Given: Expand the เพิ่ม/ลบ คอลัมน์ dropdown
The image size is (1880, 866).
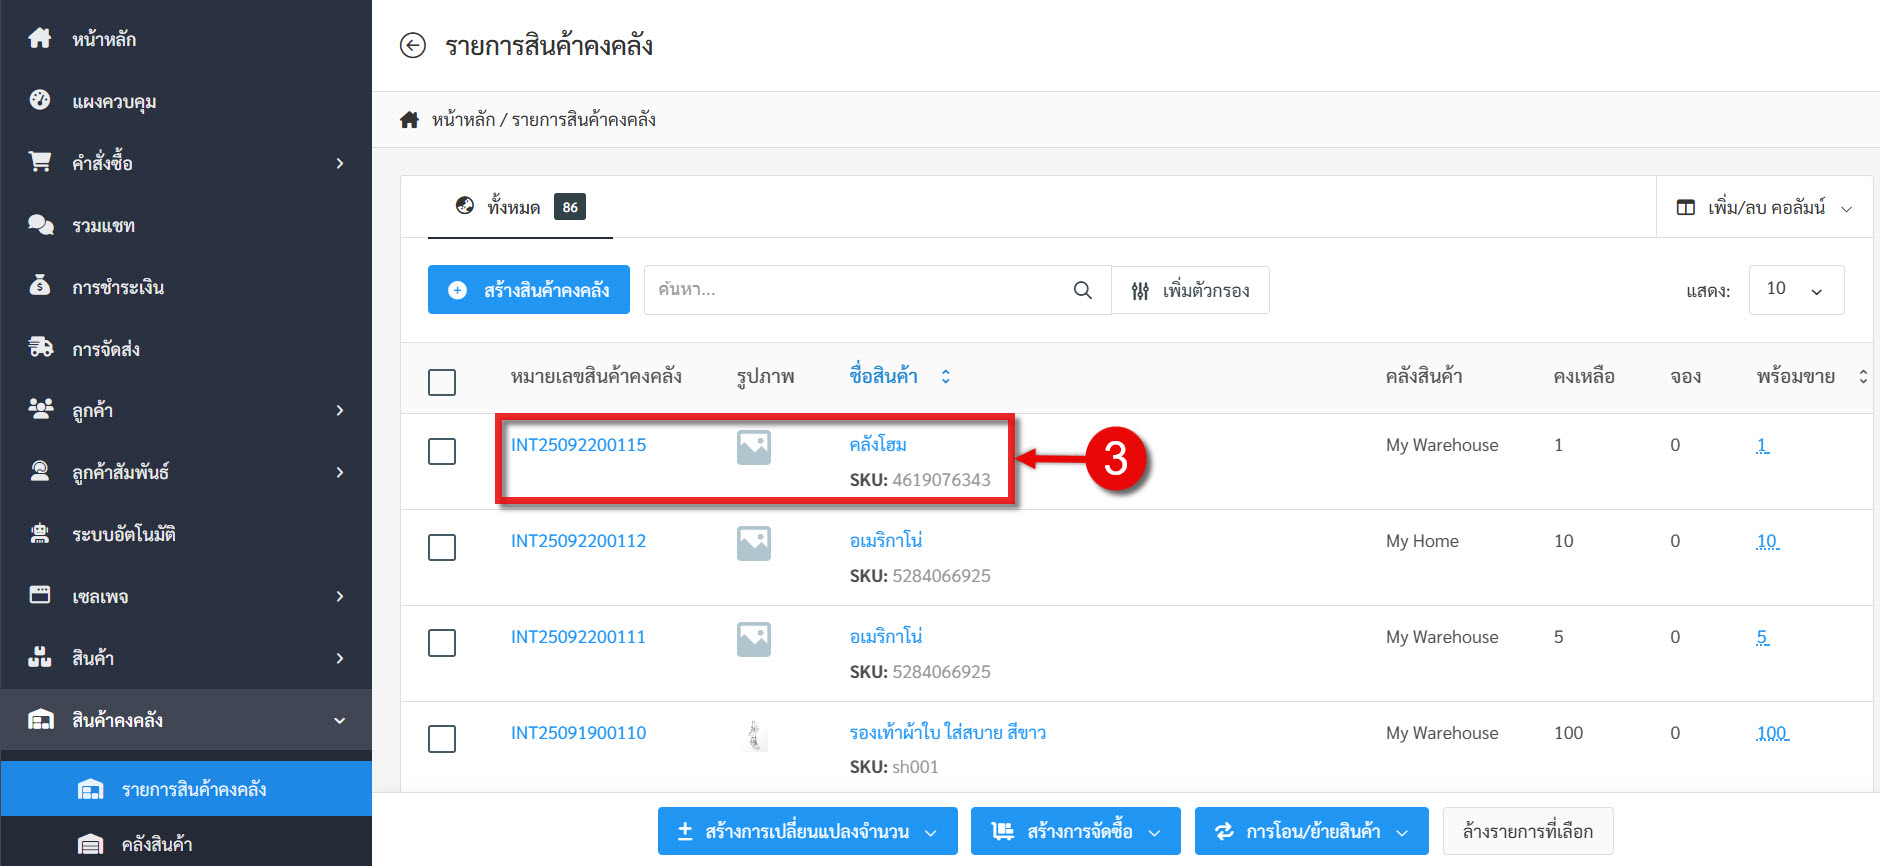Looking at the screenshot, I should [x=1765, y=208].
